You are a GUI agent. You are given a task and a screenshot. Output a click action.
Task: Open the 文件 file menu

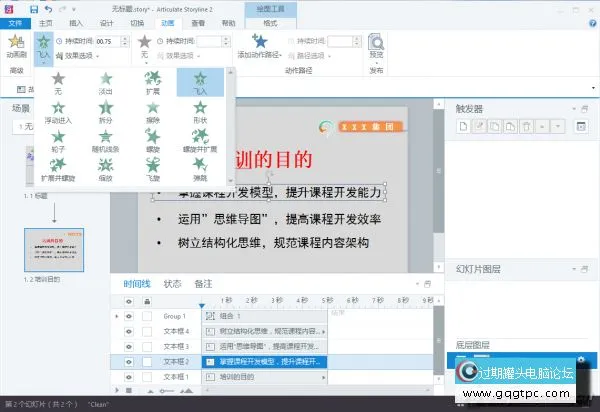pos(15,23)
